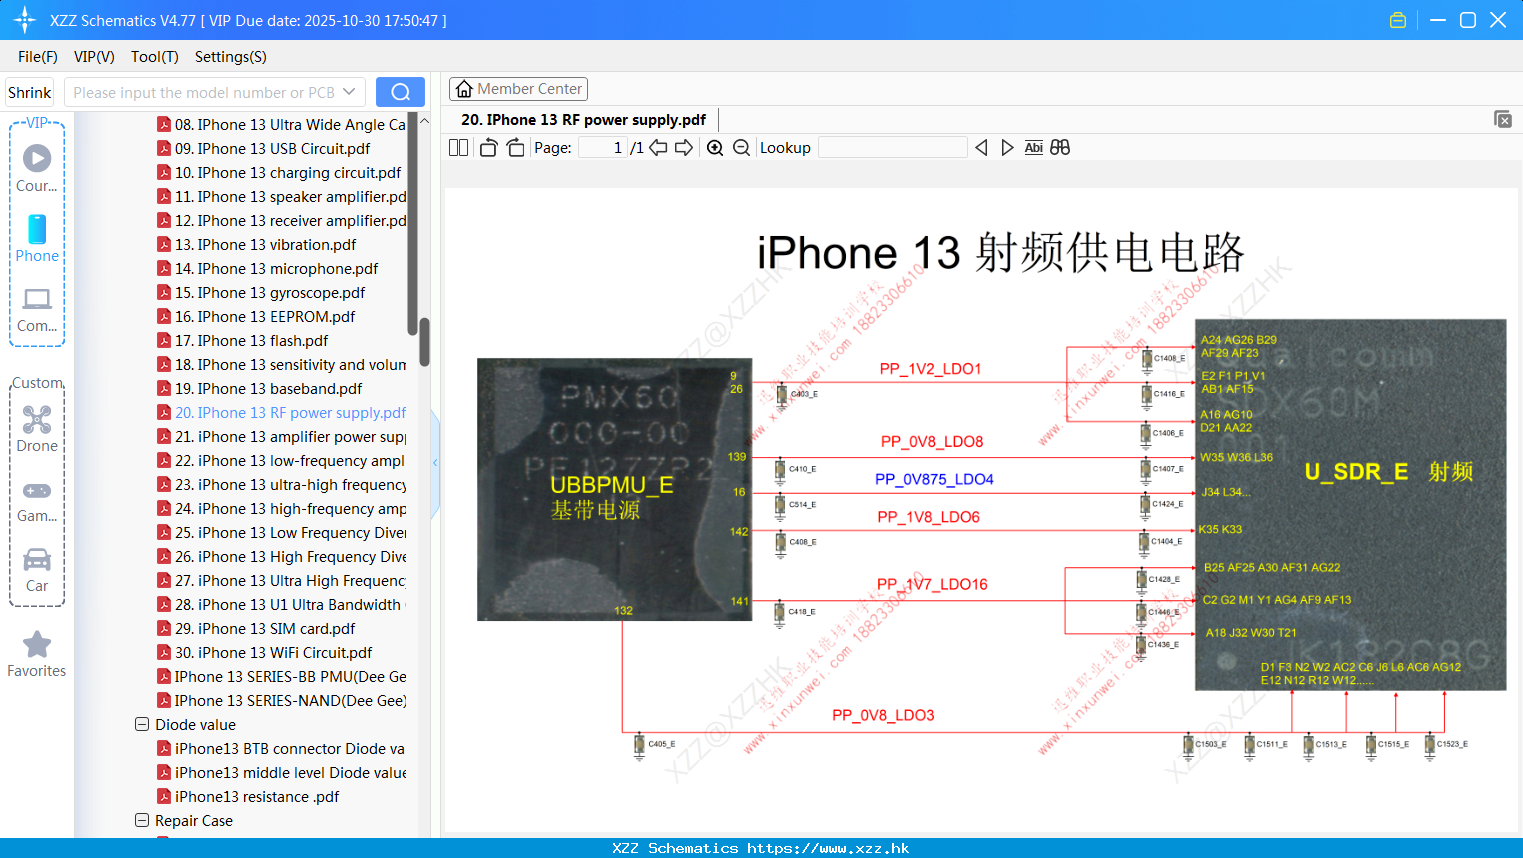Open model number dropdown arrow
The height and width of the screenshot is (858, 1523).
pyautogui.click(x=349, y=92)
